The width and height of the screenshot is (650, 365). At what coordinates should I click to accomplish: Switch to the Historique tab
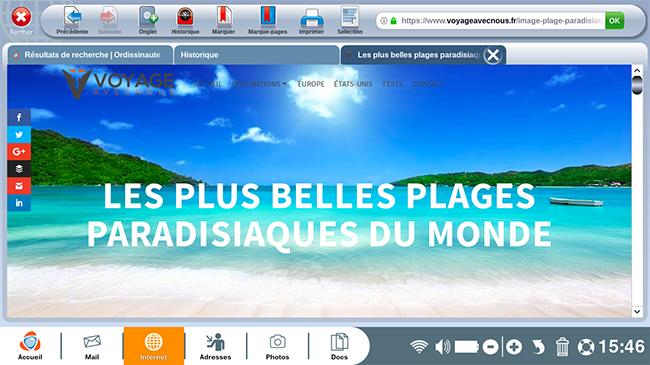click(257, 55)
